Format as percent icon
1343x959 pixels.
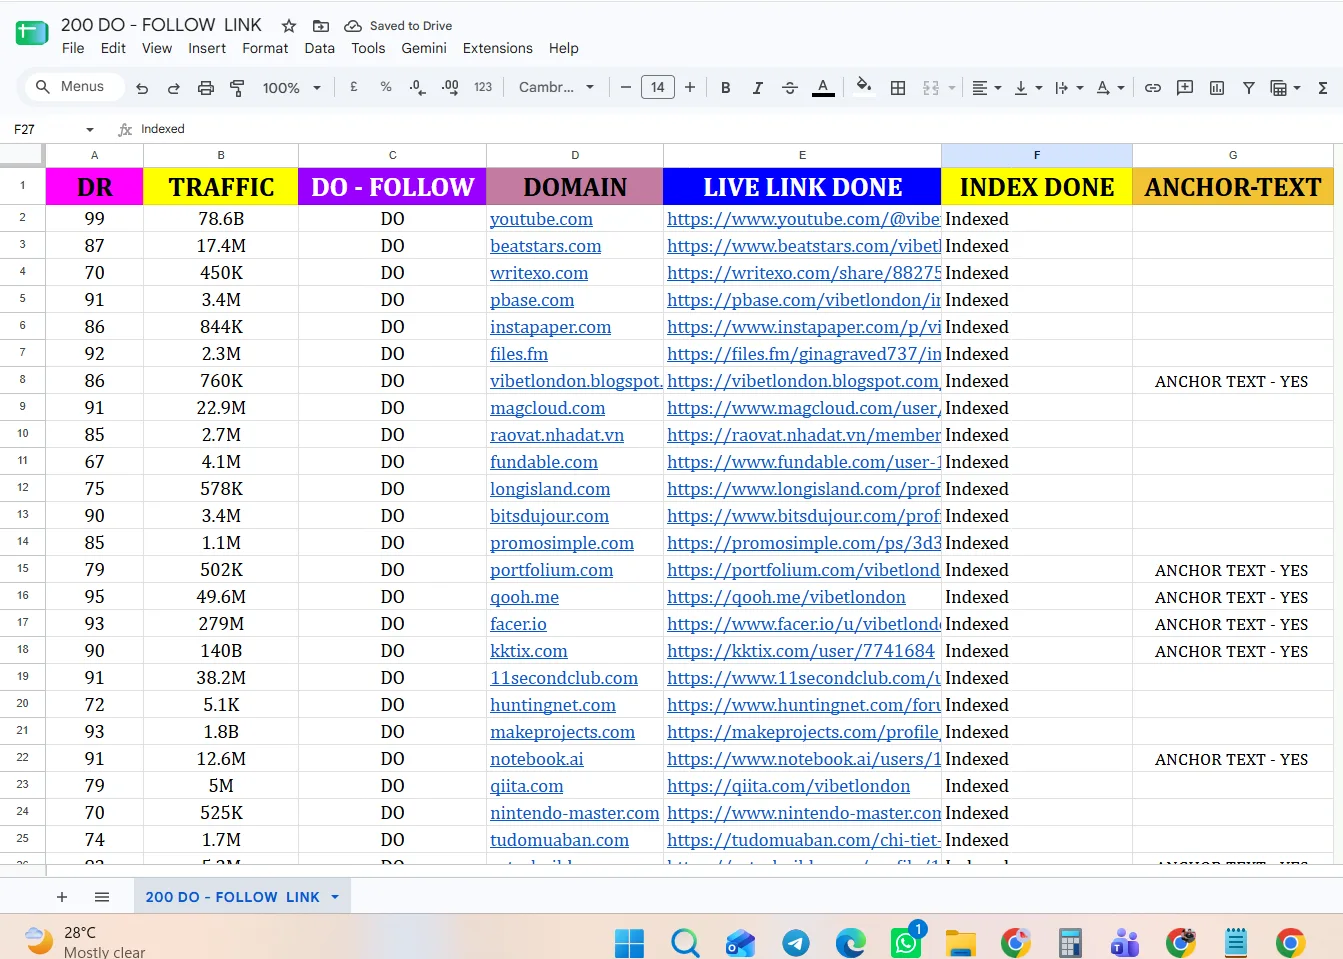(386, 87)
